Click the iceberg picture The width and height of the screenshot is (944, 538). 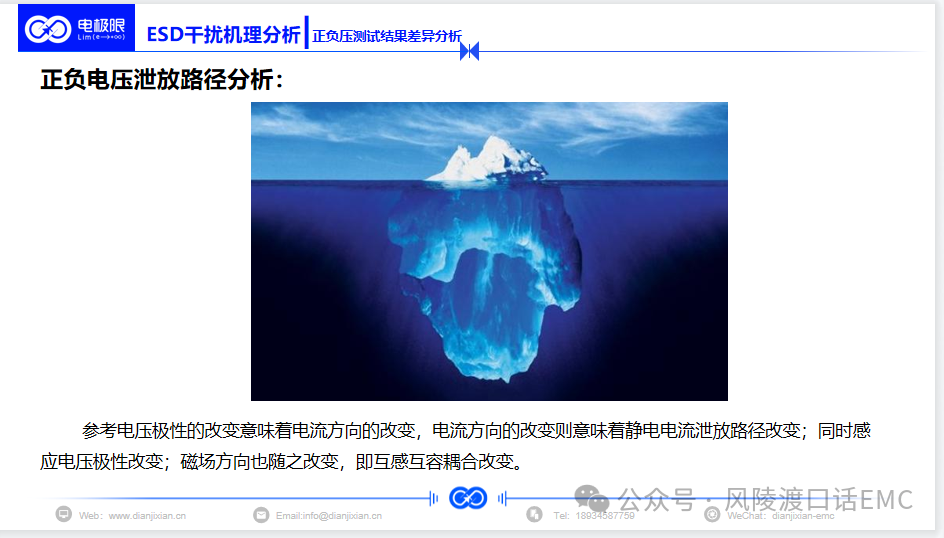(x=489, y=252)
